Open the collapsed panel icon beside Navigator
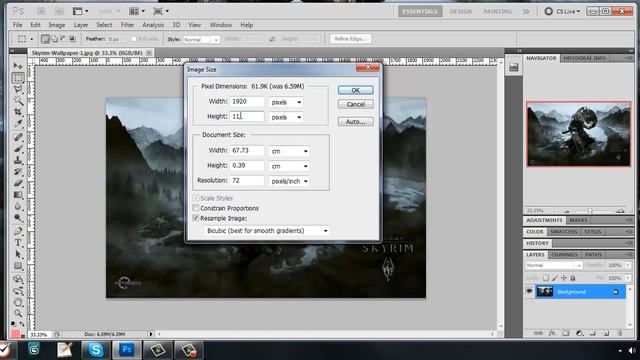Image resolution: width=640 pixels, height=360 pixels. click(x=513, y=67)
